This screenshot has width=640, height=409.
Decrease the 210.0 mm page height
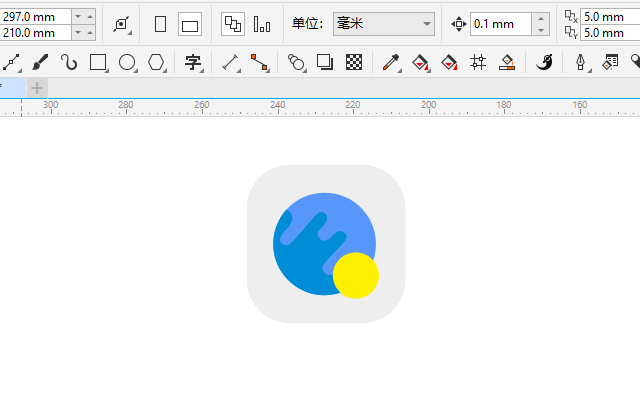(x=78, y=32)
